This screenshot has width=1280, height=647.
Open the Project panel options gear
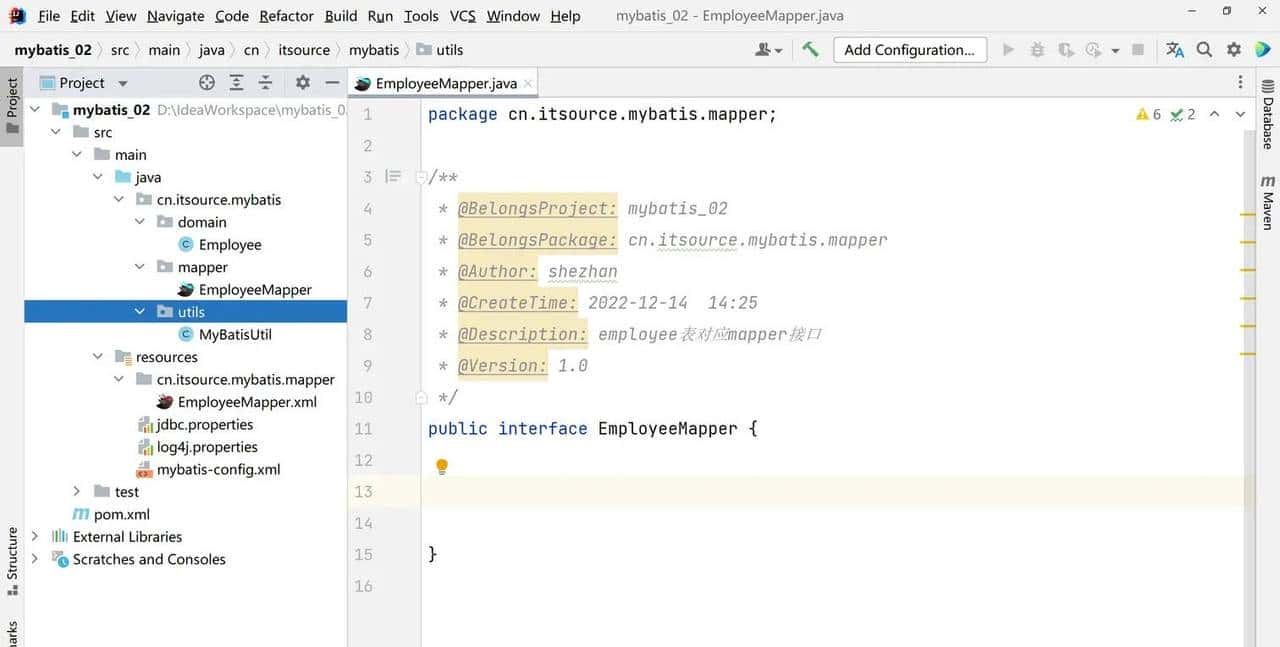[303, 83]
